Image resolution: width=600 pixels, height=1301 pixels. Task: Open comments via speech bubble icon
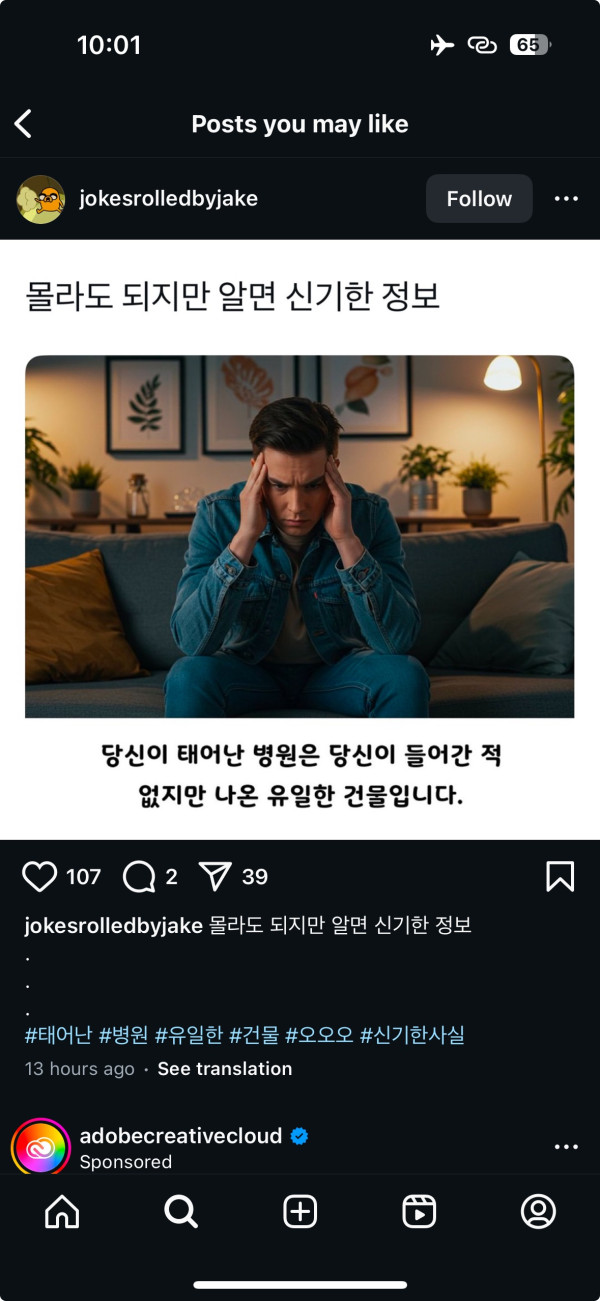[139, 877]
